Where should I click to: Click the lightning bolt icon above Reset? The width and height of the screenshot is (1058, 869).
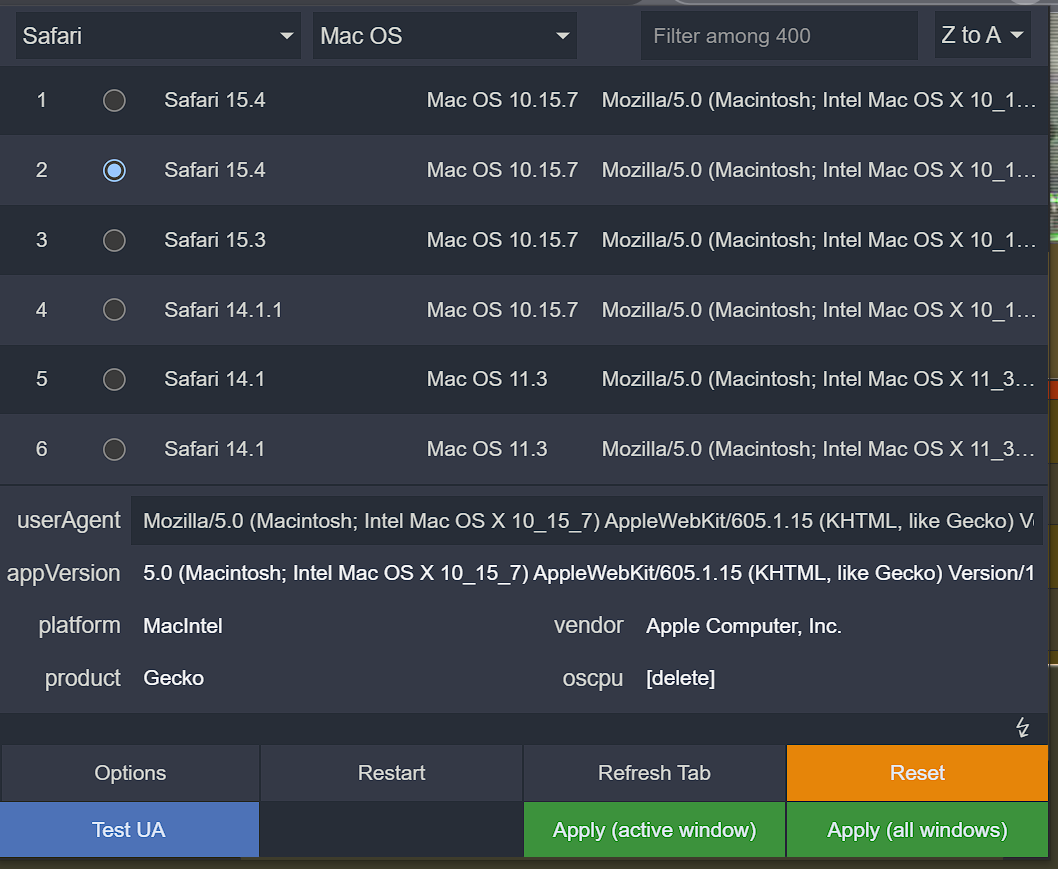(1023, 727)
